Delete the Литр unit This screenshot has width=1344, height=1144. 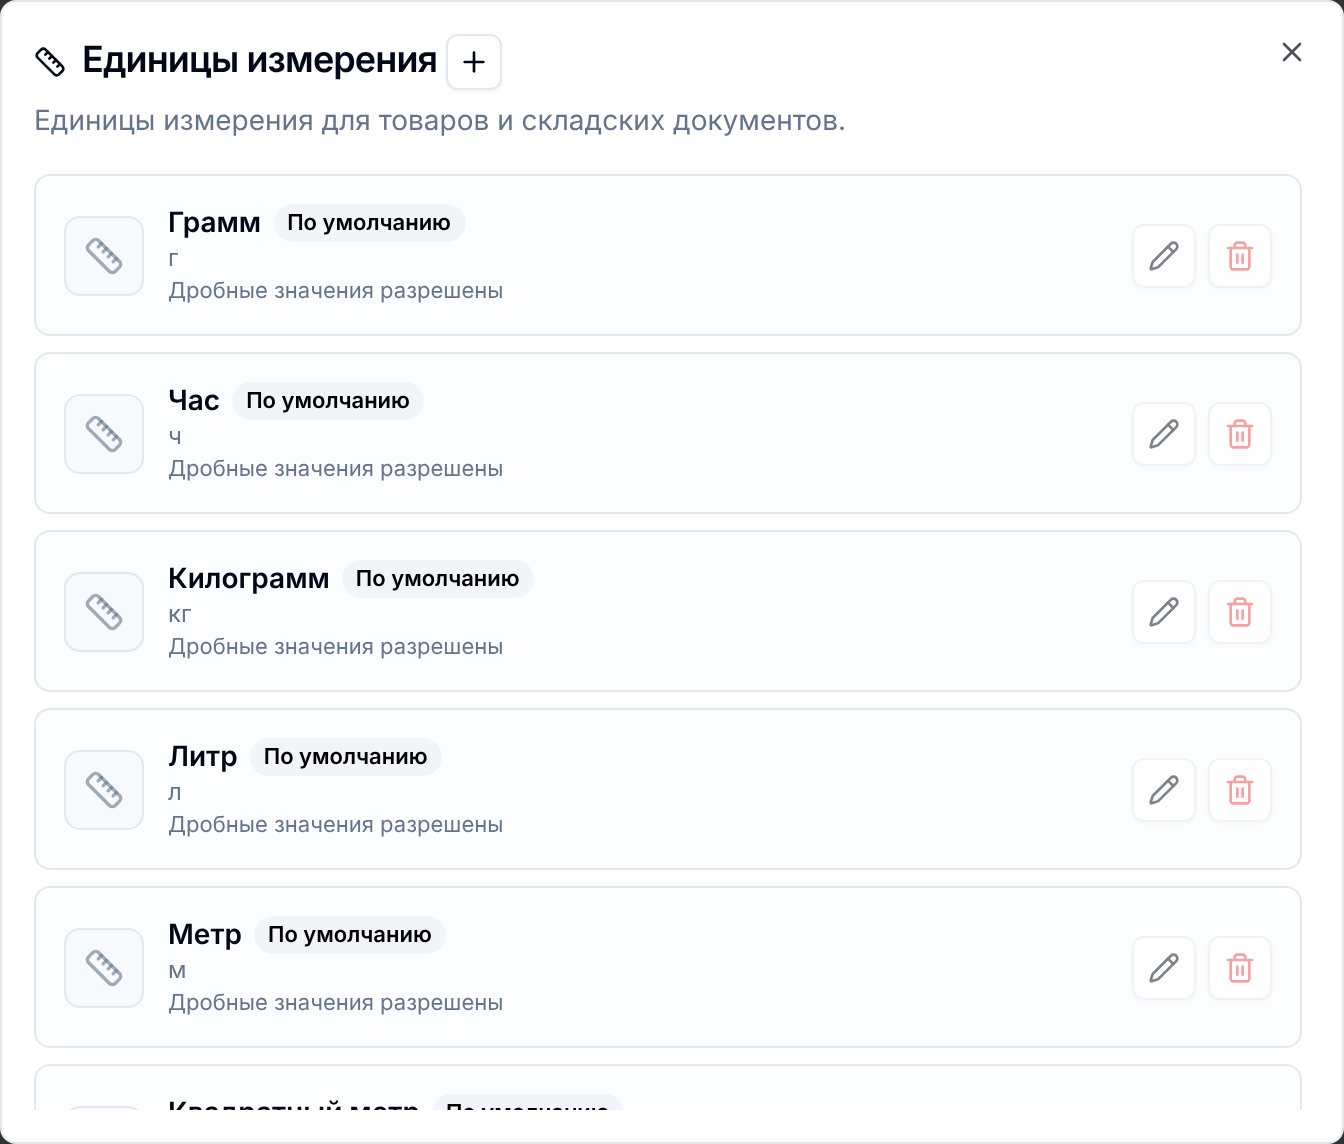pyautogui.click(x=1240, y=790)
